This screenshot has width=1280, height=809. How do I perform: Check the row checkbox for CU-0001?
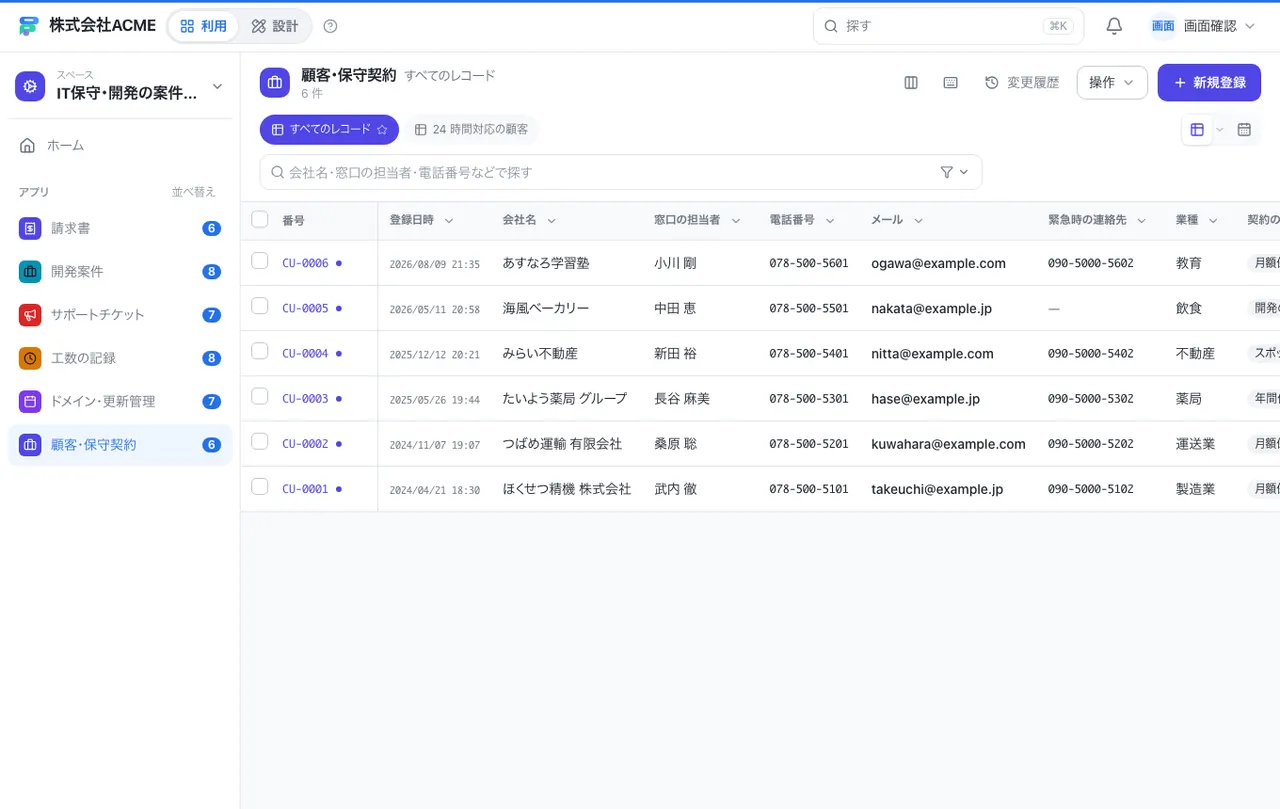(260, 486)
